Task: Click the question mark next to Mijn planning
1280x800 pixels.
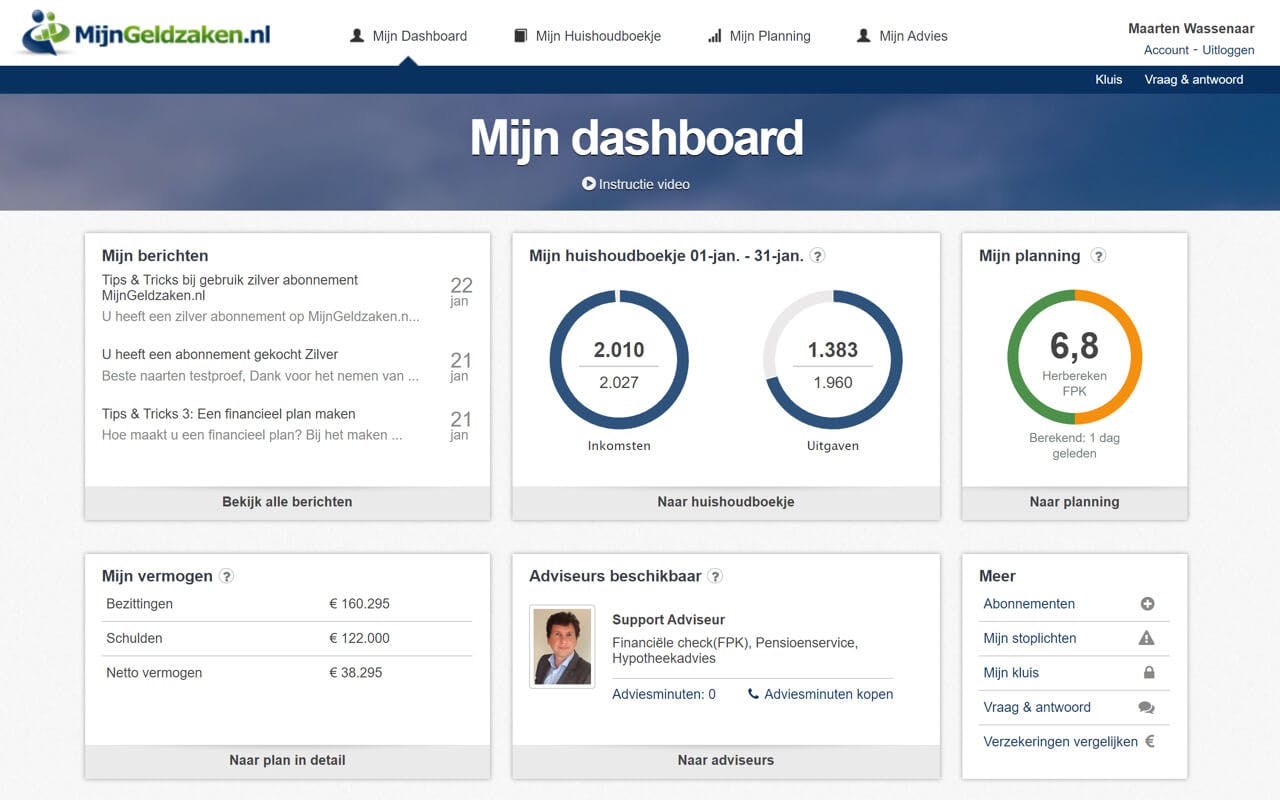Action: click(x=1098, y=256)
